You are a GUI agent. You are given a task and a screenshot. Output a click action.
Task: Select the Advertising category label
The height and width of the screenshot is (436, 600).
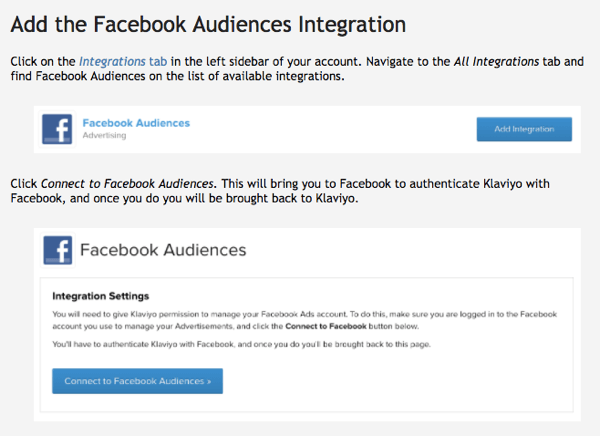point(104,135)
